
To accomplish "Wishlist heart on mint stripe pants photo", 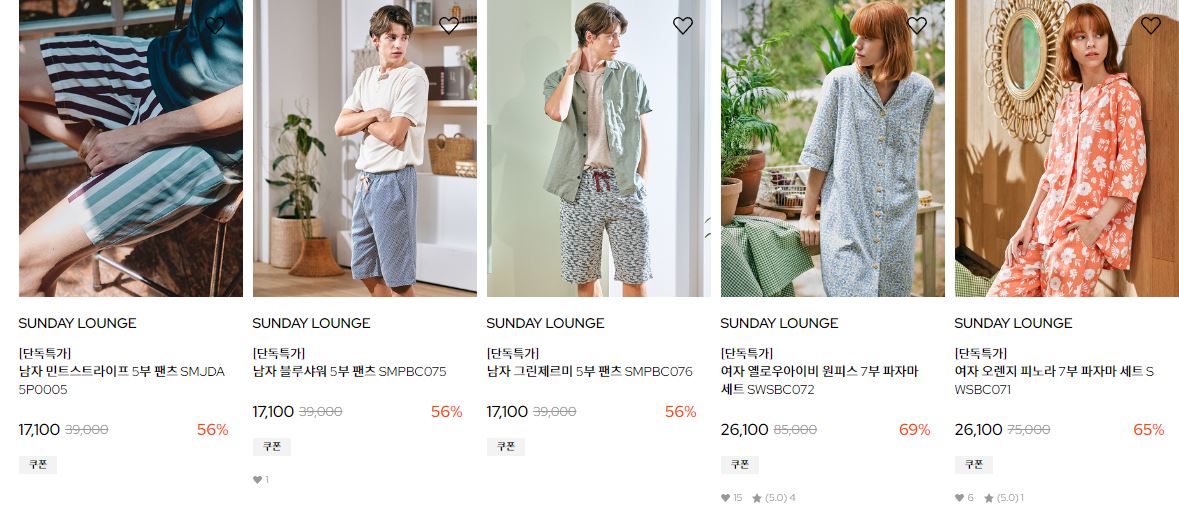I will [215, 26].
